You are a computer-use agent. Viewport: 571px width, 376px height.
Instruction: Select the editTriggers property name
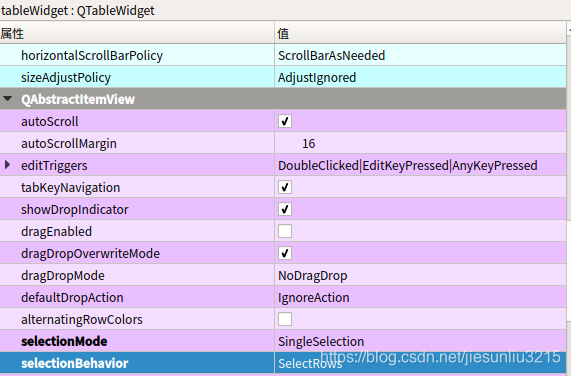click(x=54, y=166)
